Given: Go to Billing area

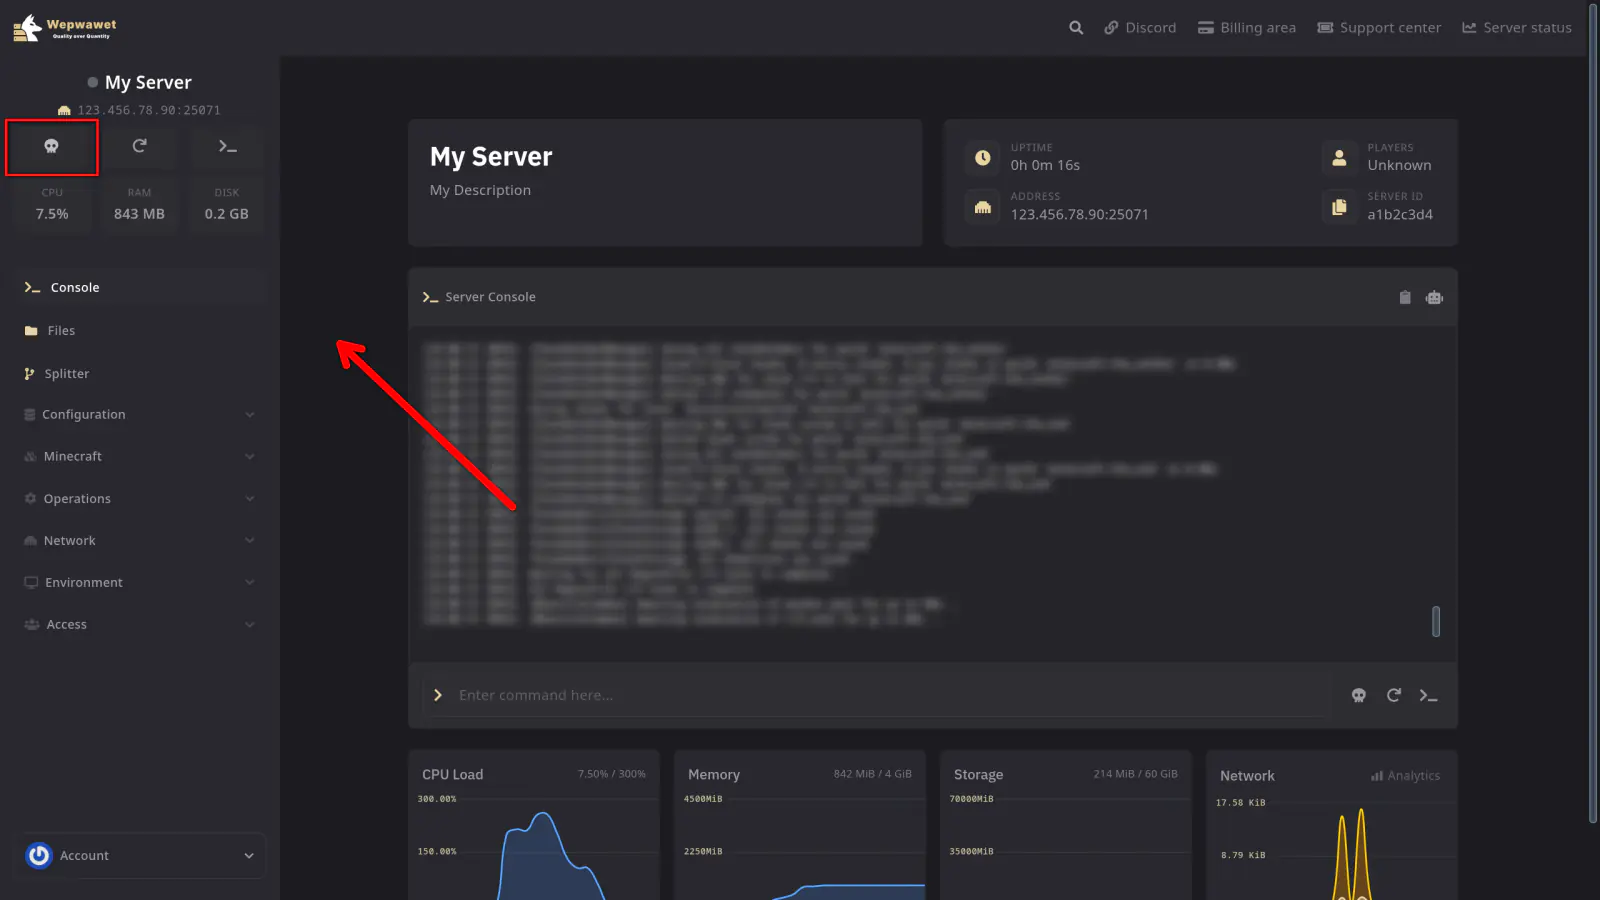Looking at the screenshot, I should (x=1247, y=28).
